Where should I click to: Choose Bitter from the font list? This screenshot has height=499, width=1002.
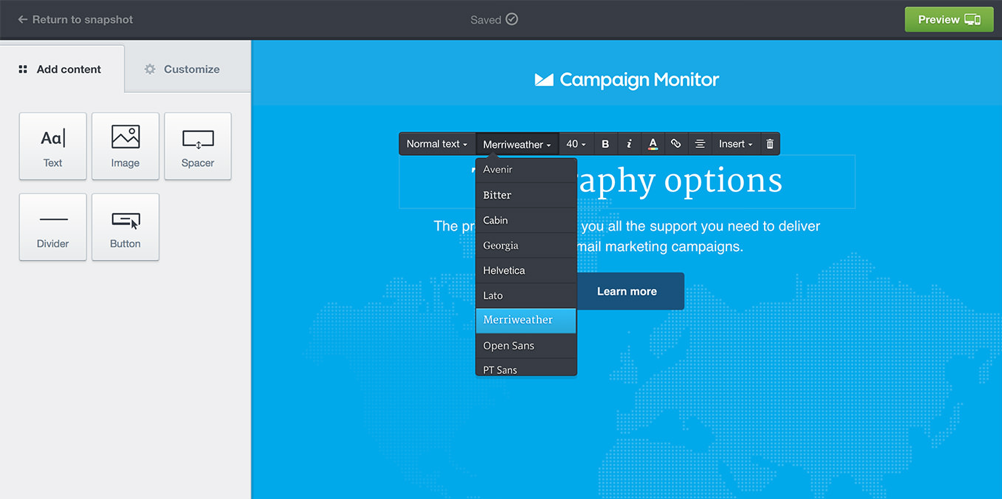[526, 195]
